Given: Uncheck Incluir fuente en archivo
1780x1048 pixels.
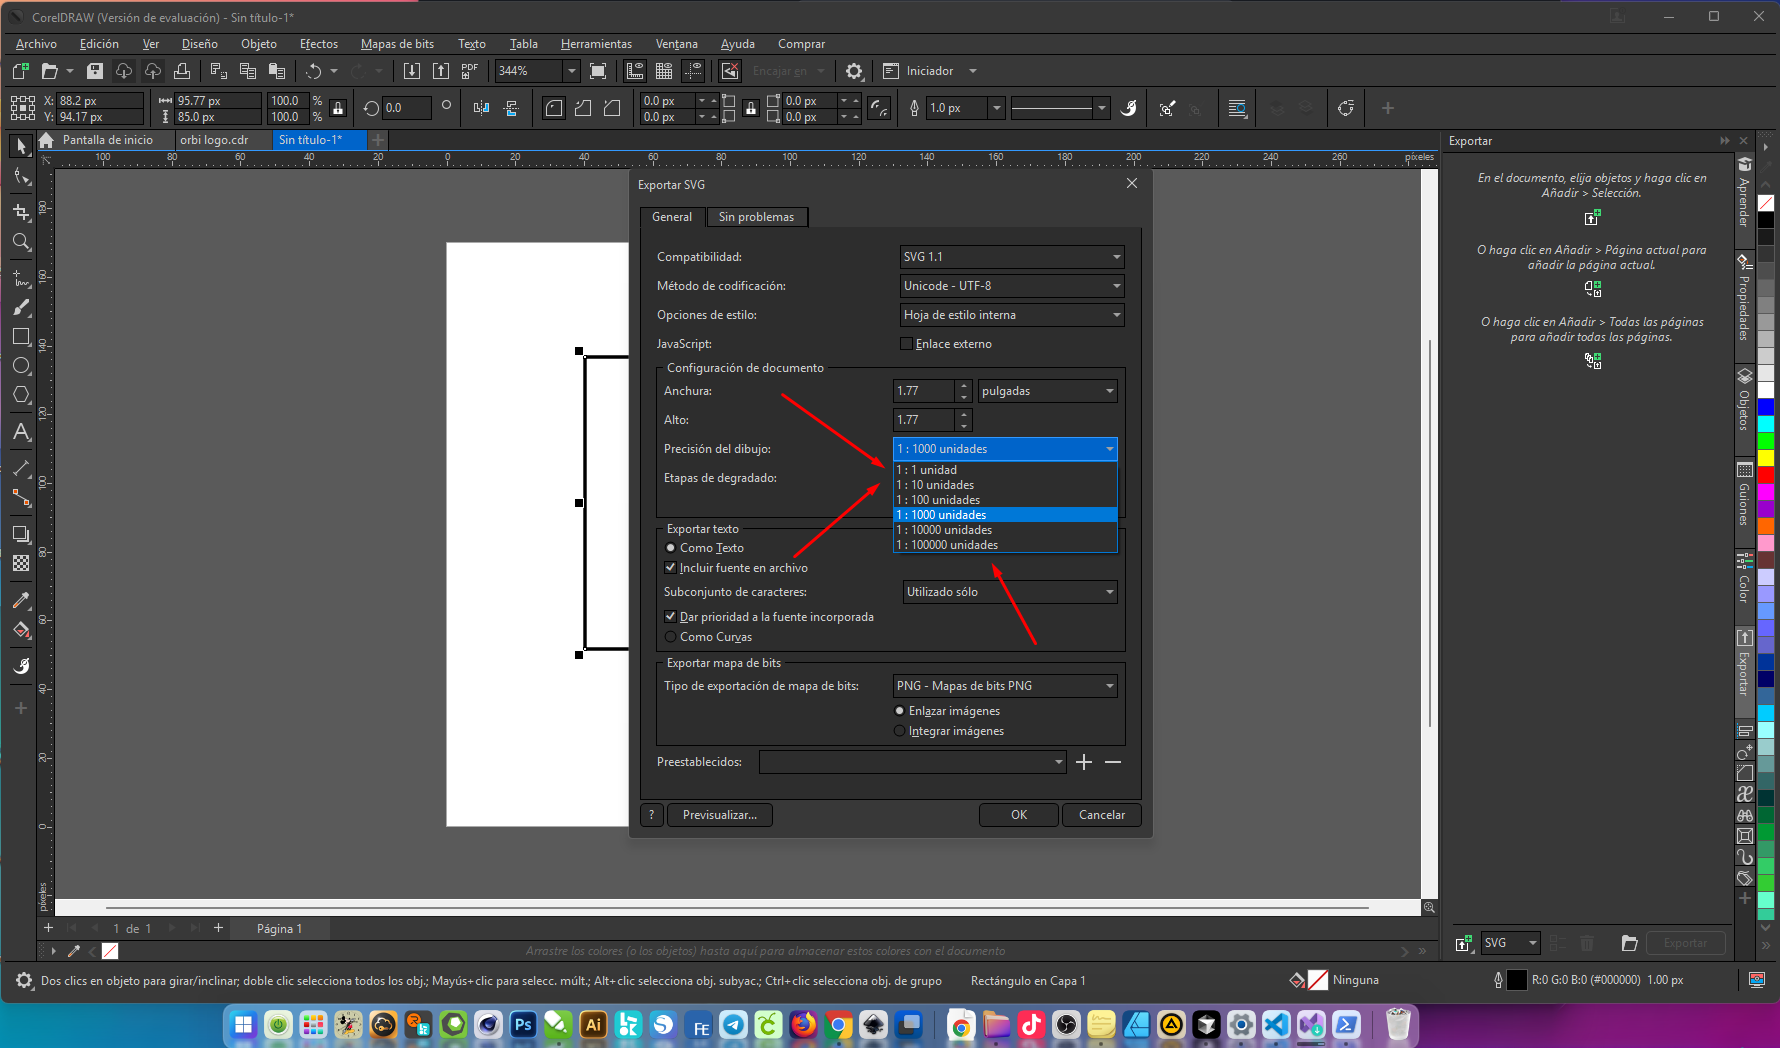Looking at the screenshot, I should click(670, 568).
